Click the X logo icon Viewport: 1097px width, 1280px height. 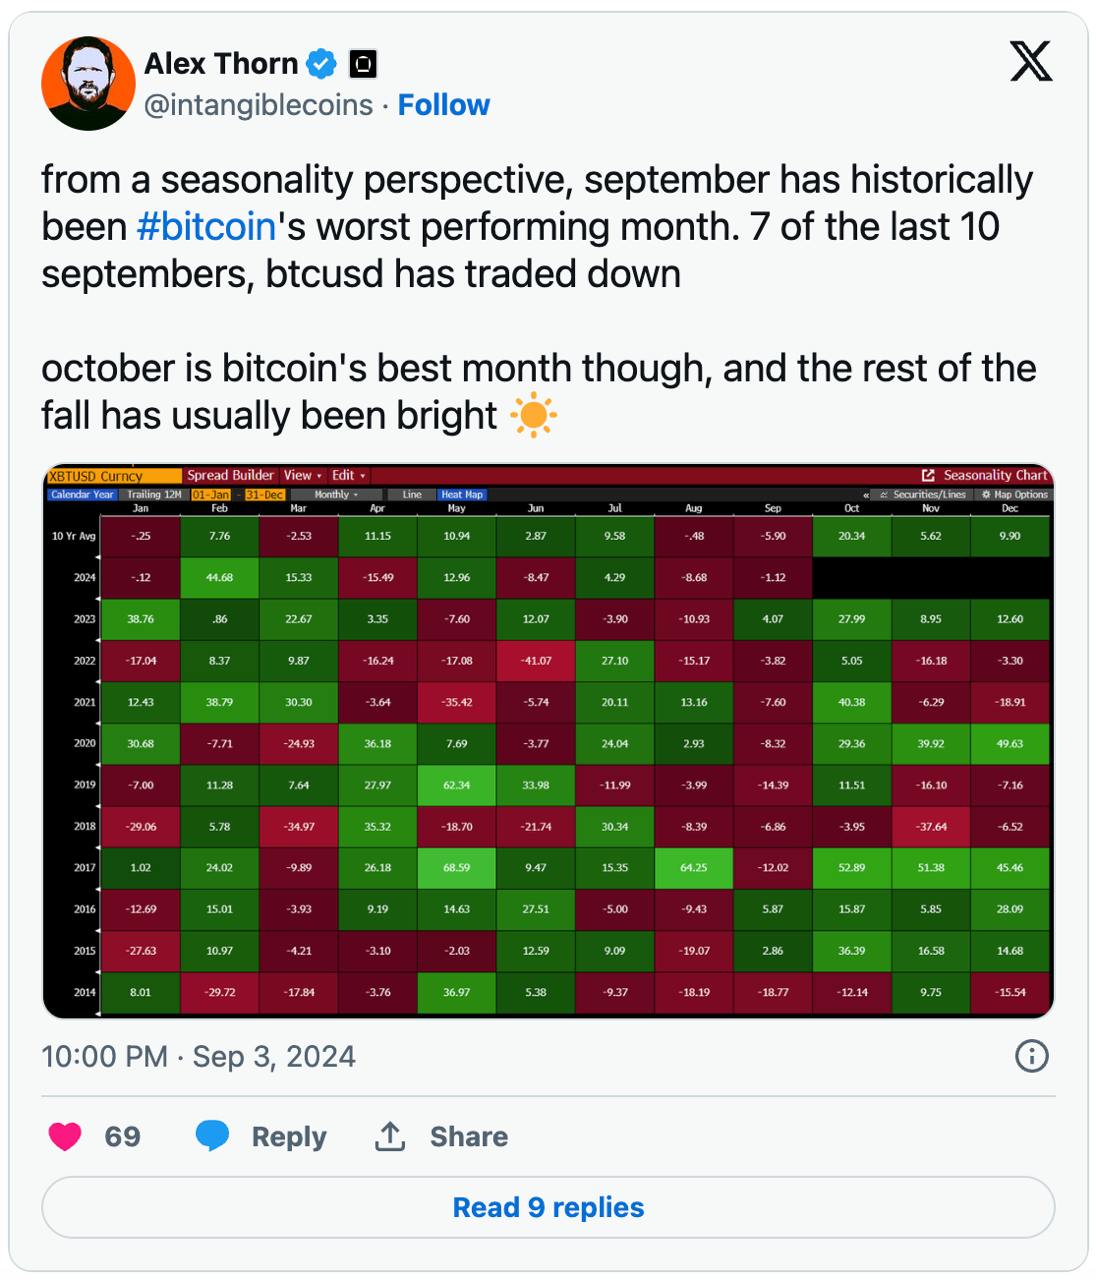(x=1031, y=61)
